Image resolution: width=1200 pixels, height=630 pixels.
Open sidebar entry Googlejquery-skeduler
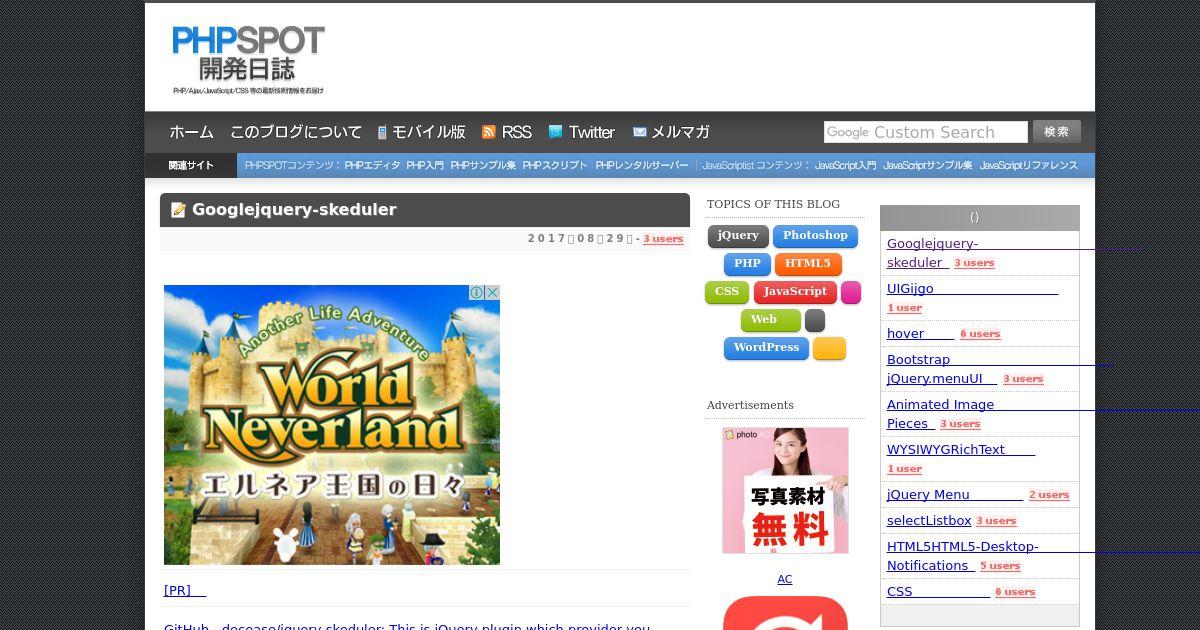pyautogui.click(x=932, y=253)
